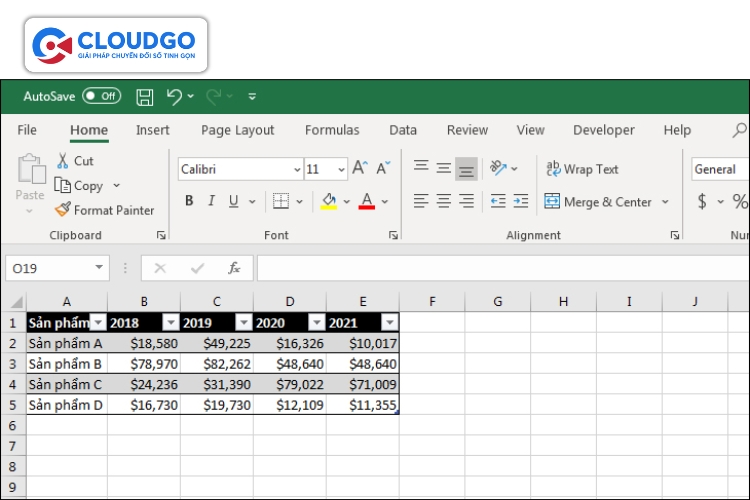Apply center horizontal text alignment
This screenshot has width=750, height=500.
tap(444, 201)
